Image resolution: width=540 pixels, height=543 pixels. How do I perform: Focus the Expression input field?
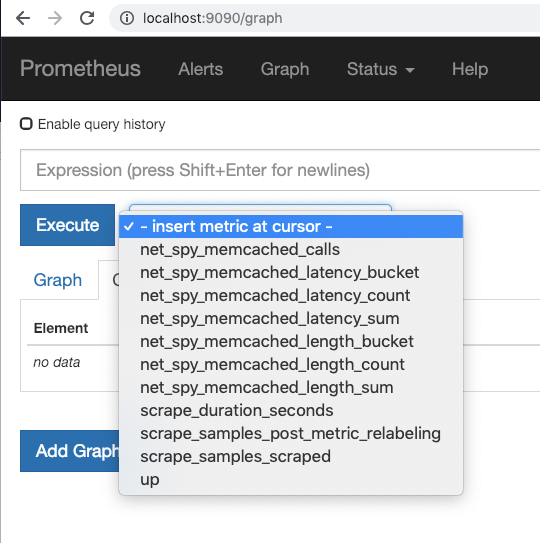pyautogui.click(x=280, y=170)
